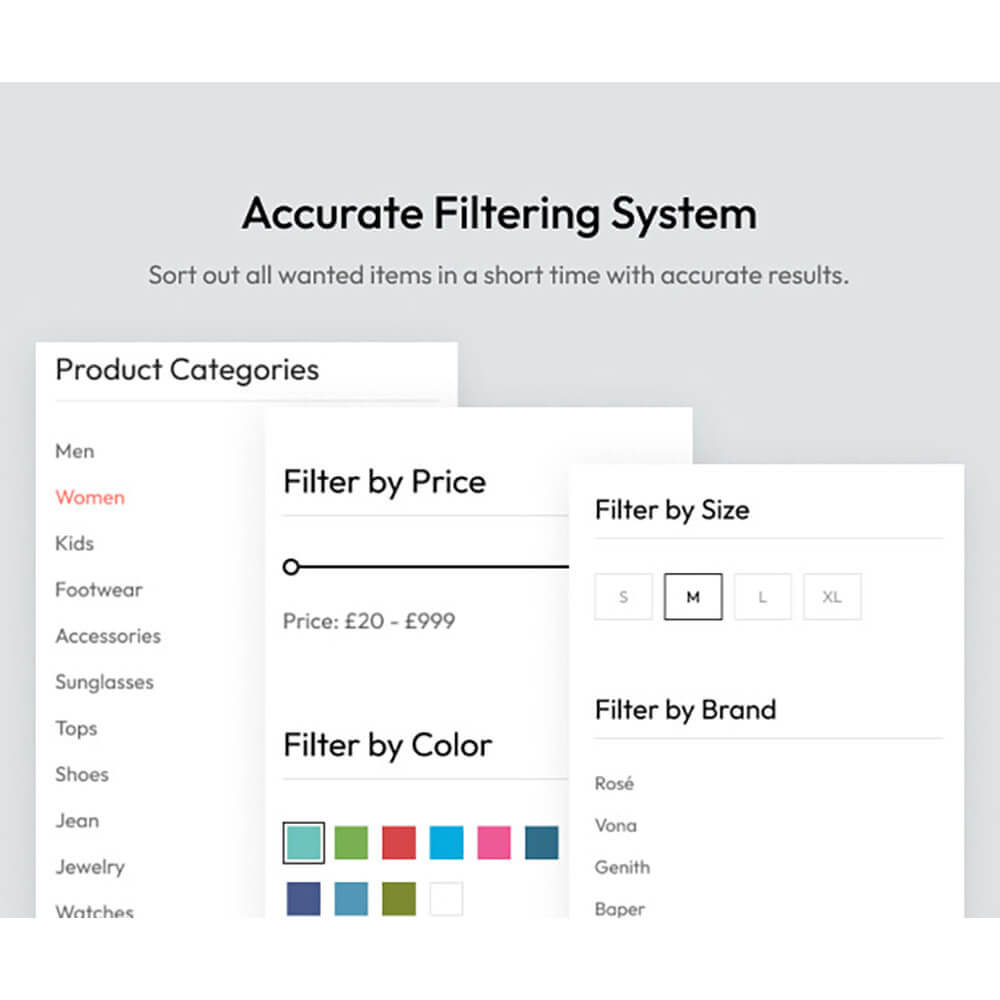Filter by the Genith brand

click(622, 867)
